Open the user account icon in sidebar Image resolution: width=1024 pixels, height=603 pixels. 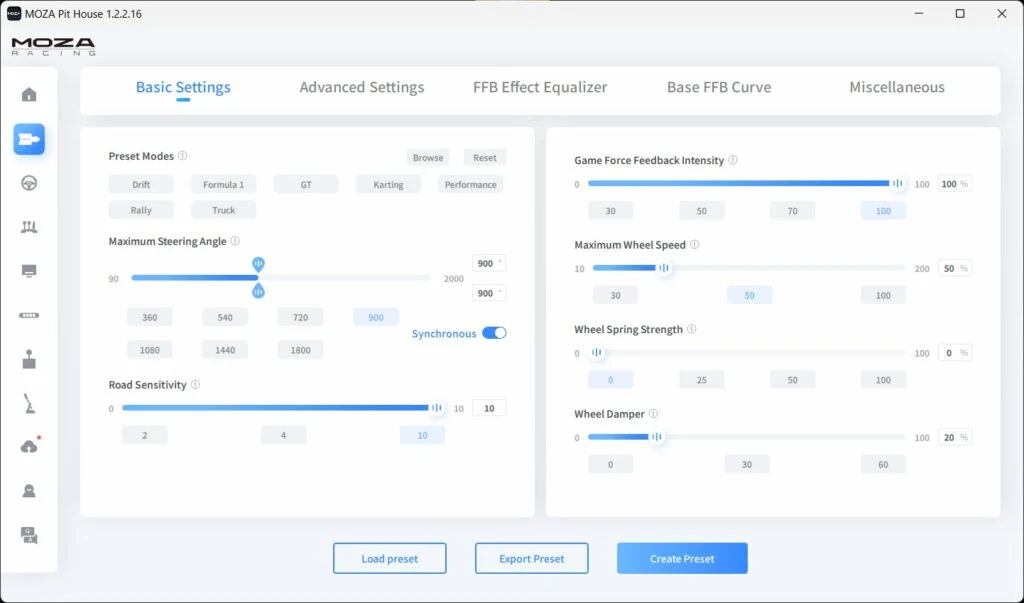pyautogui.click(x=29, y=490)
